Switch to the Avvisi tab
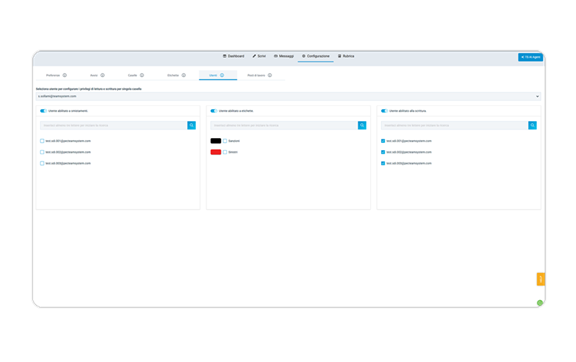 pos(94,75)
